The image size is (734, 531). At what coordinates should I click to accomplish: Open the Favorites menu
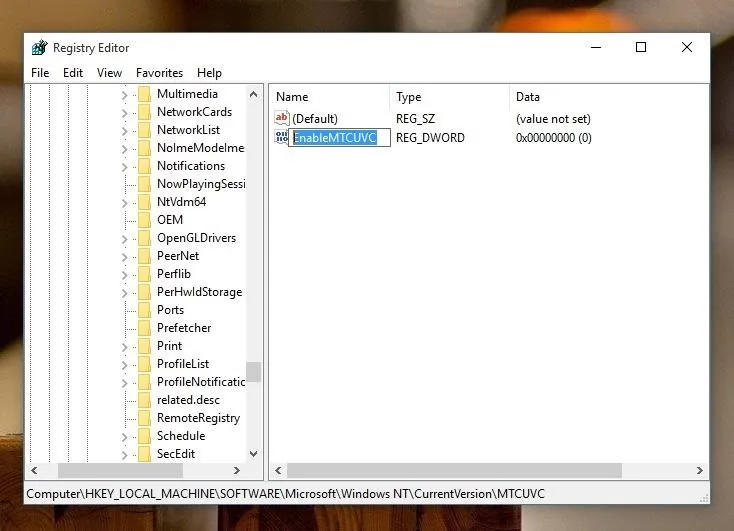click(x=159, y=73)
